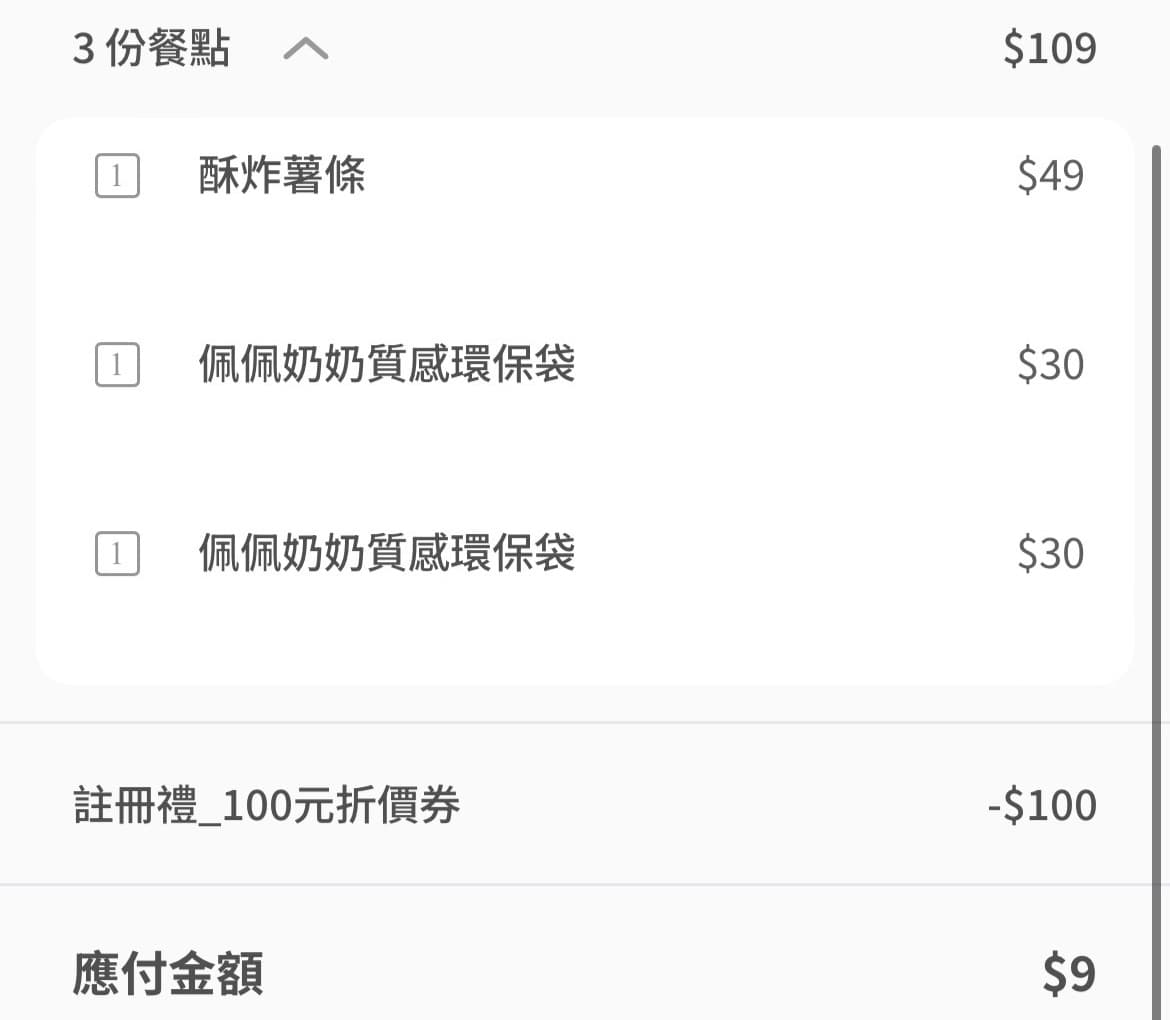Click the -$100 coupon discount amount
Screen dimensions: 1170x1020
pyautogui.click(x=1042, y=805)
